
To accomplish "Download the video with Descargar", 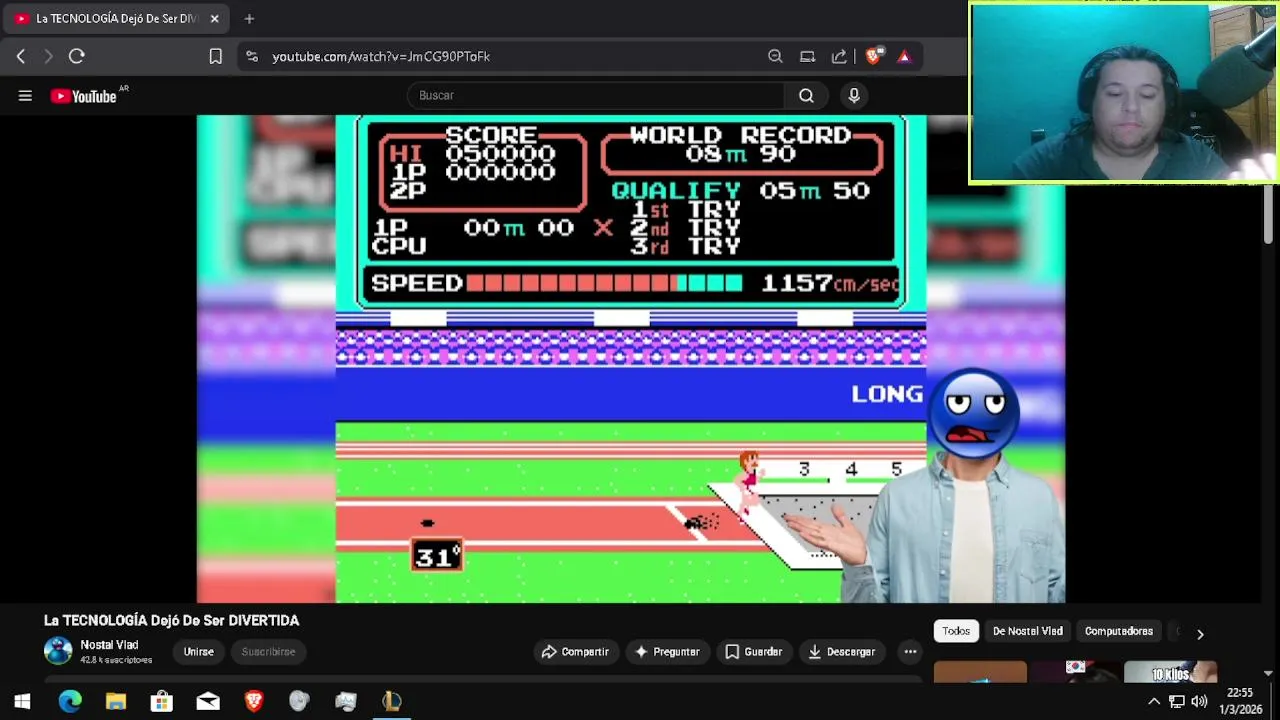I will click(841, 651).
